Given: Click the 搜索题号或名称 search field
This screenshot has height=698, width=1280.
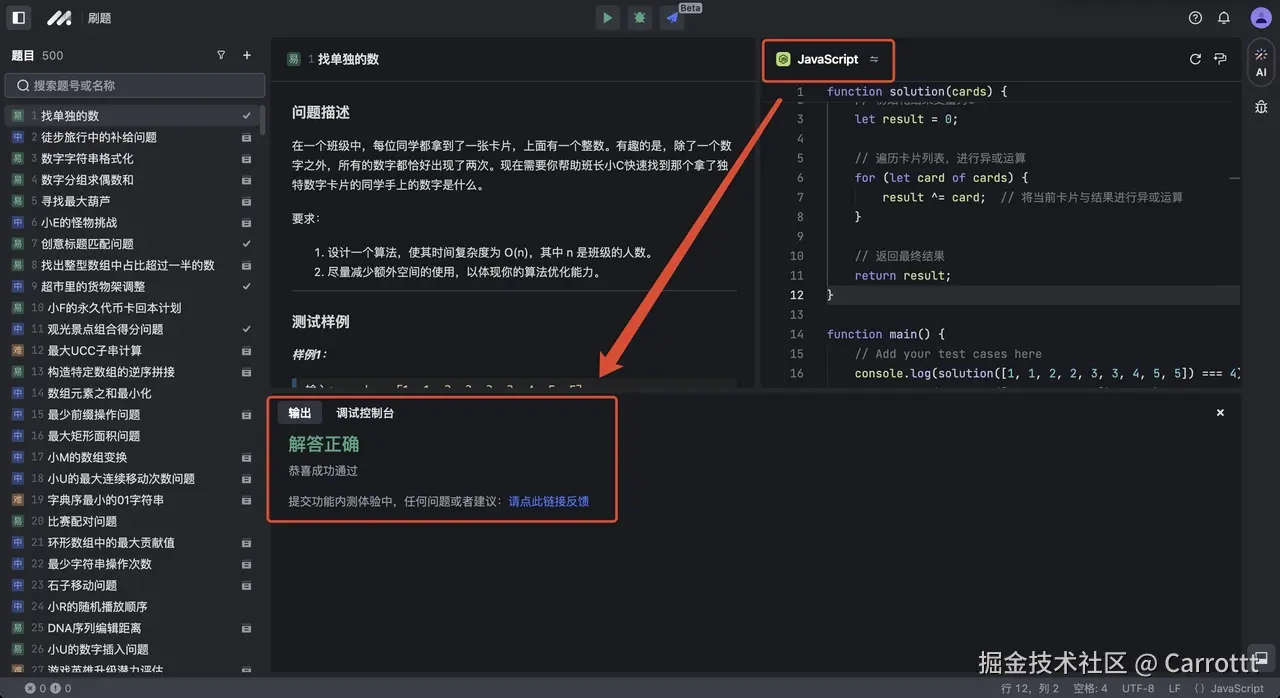Looking at the screenshot, I should click(135, 85).
